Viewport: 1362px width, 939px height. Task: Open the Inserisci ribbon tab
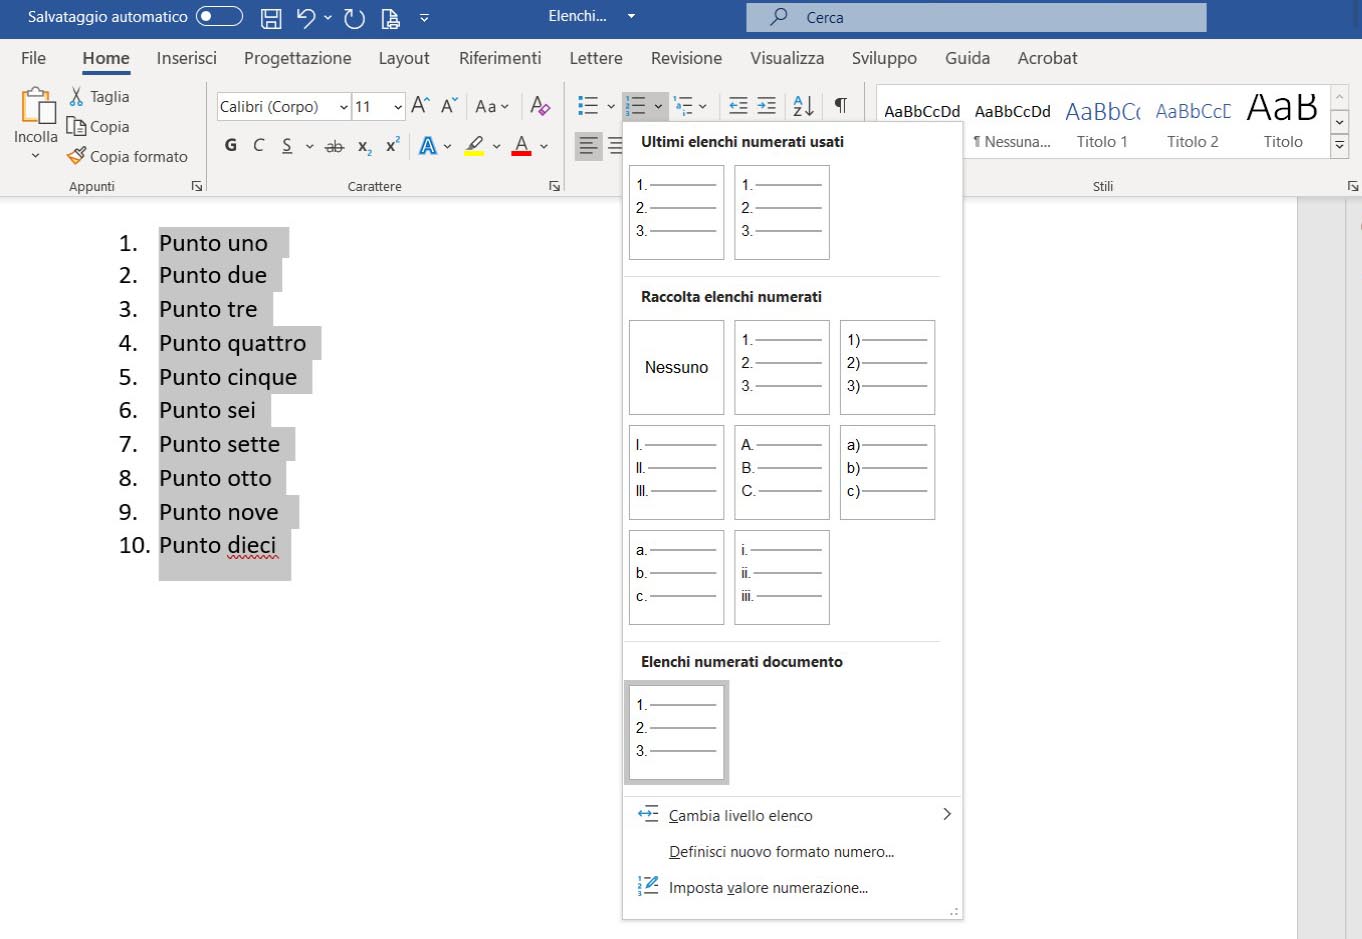pos(186,58)
